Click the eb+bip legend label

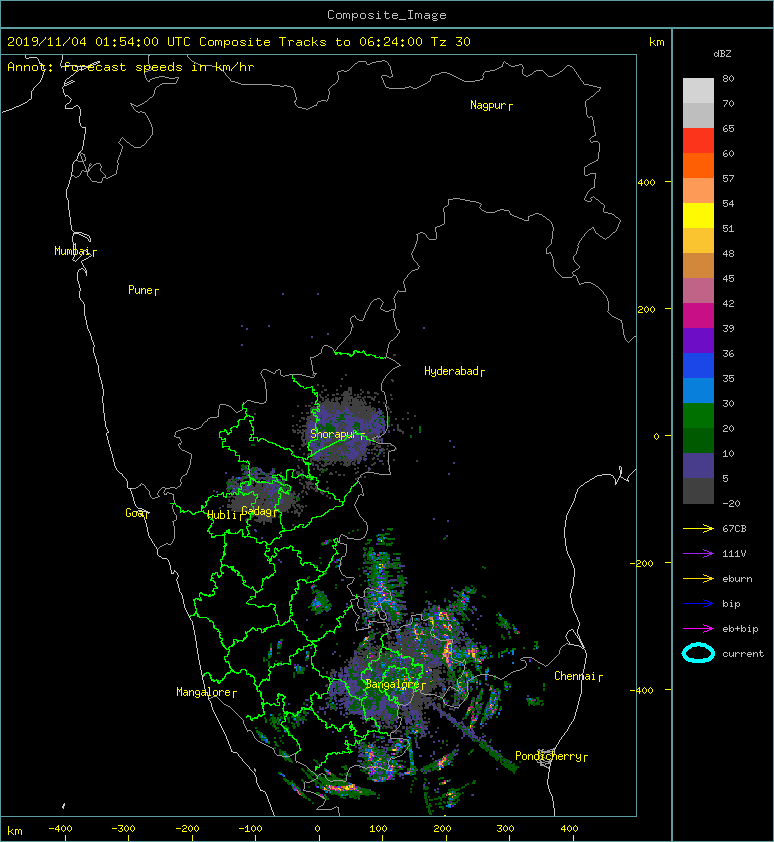coord(740,628)
